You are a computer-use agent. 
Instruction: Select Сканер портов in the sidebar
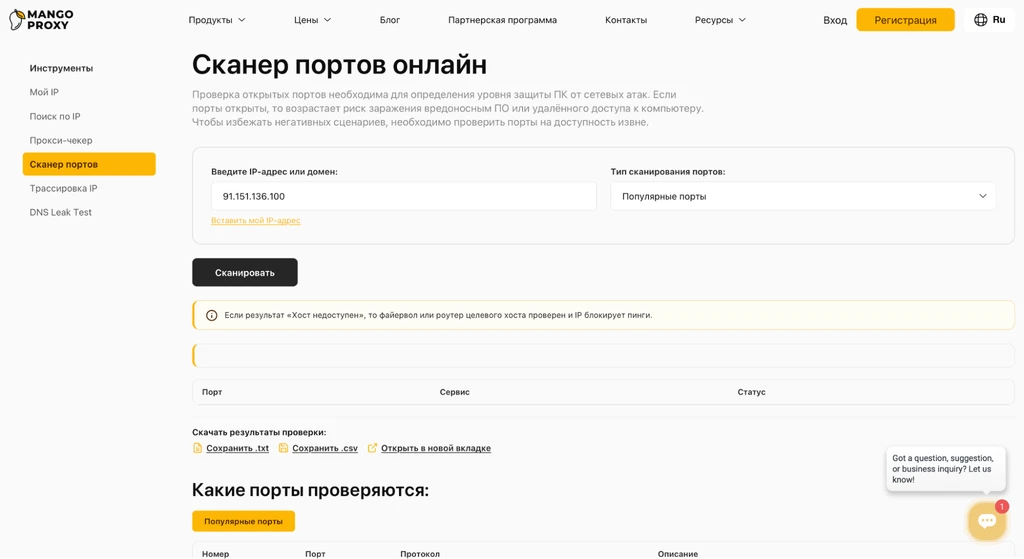tap(89, 164)
